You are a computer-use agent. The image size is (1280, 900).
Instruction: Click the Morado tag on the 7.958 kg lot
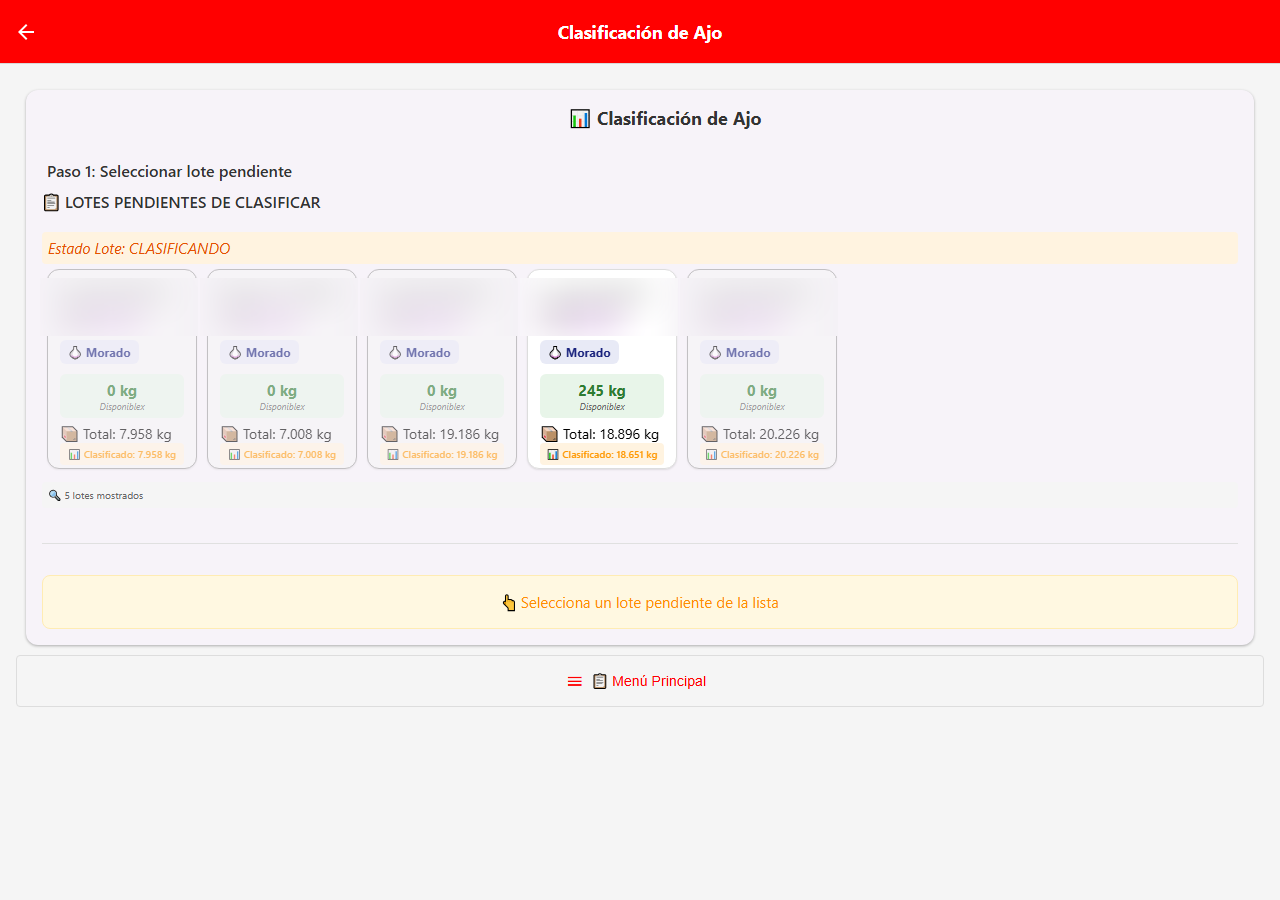pos(99,352)
